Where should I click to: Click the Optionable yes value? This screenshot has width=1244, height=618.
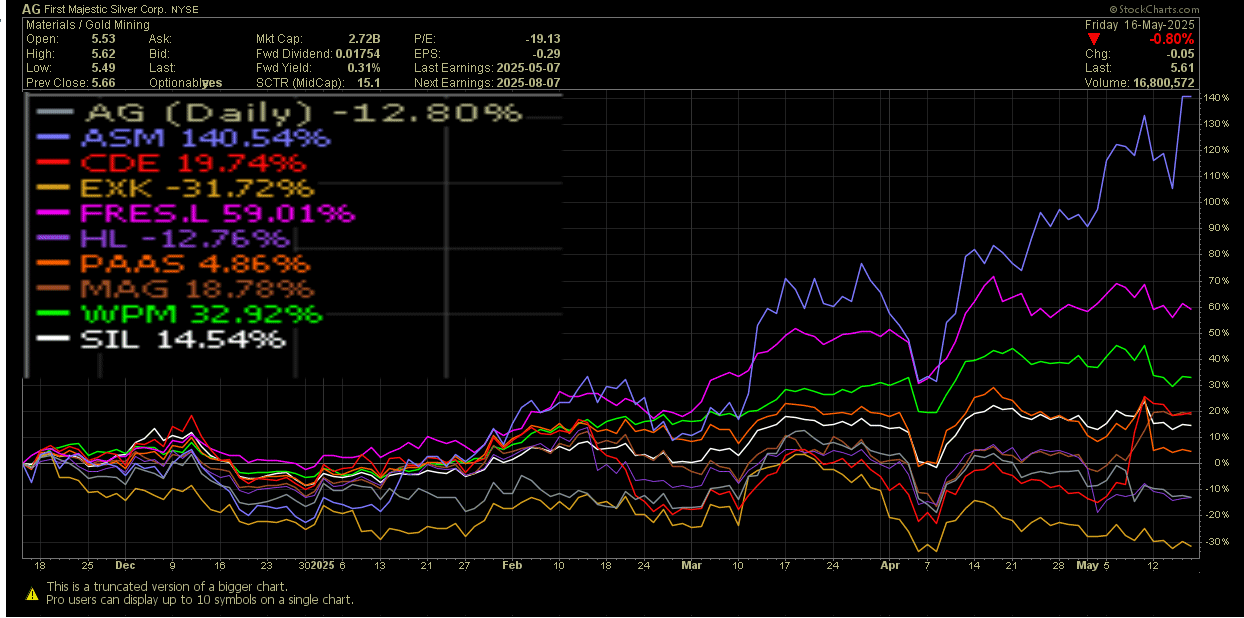tap(212, 83)
